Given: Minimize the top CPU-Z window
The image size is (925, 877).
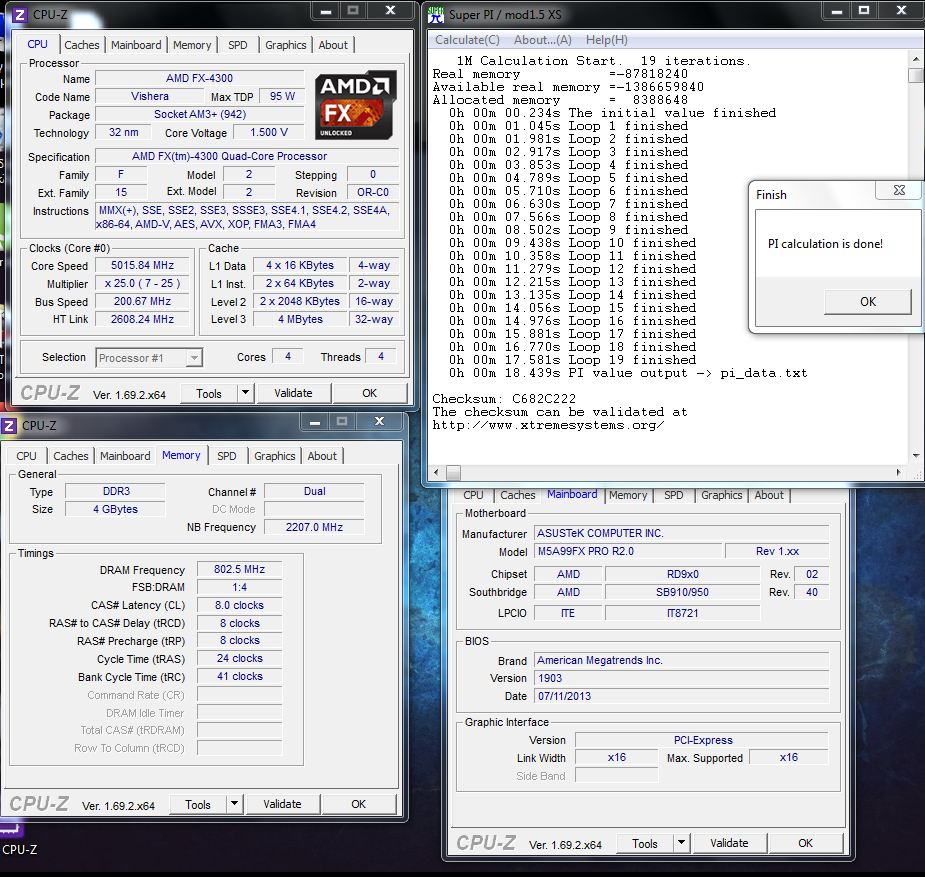Looking at the screenshot, I should click(x=326, y=11).
